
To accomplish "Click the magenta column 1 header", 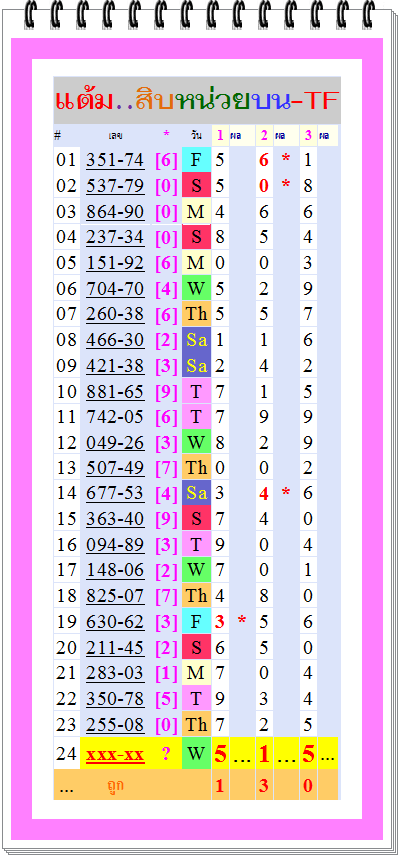I will click(220, 135).
